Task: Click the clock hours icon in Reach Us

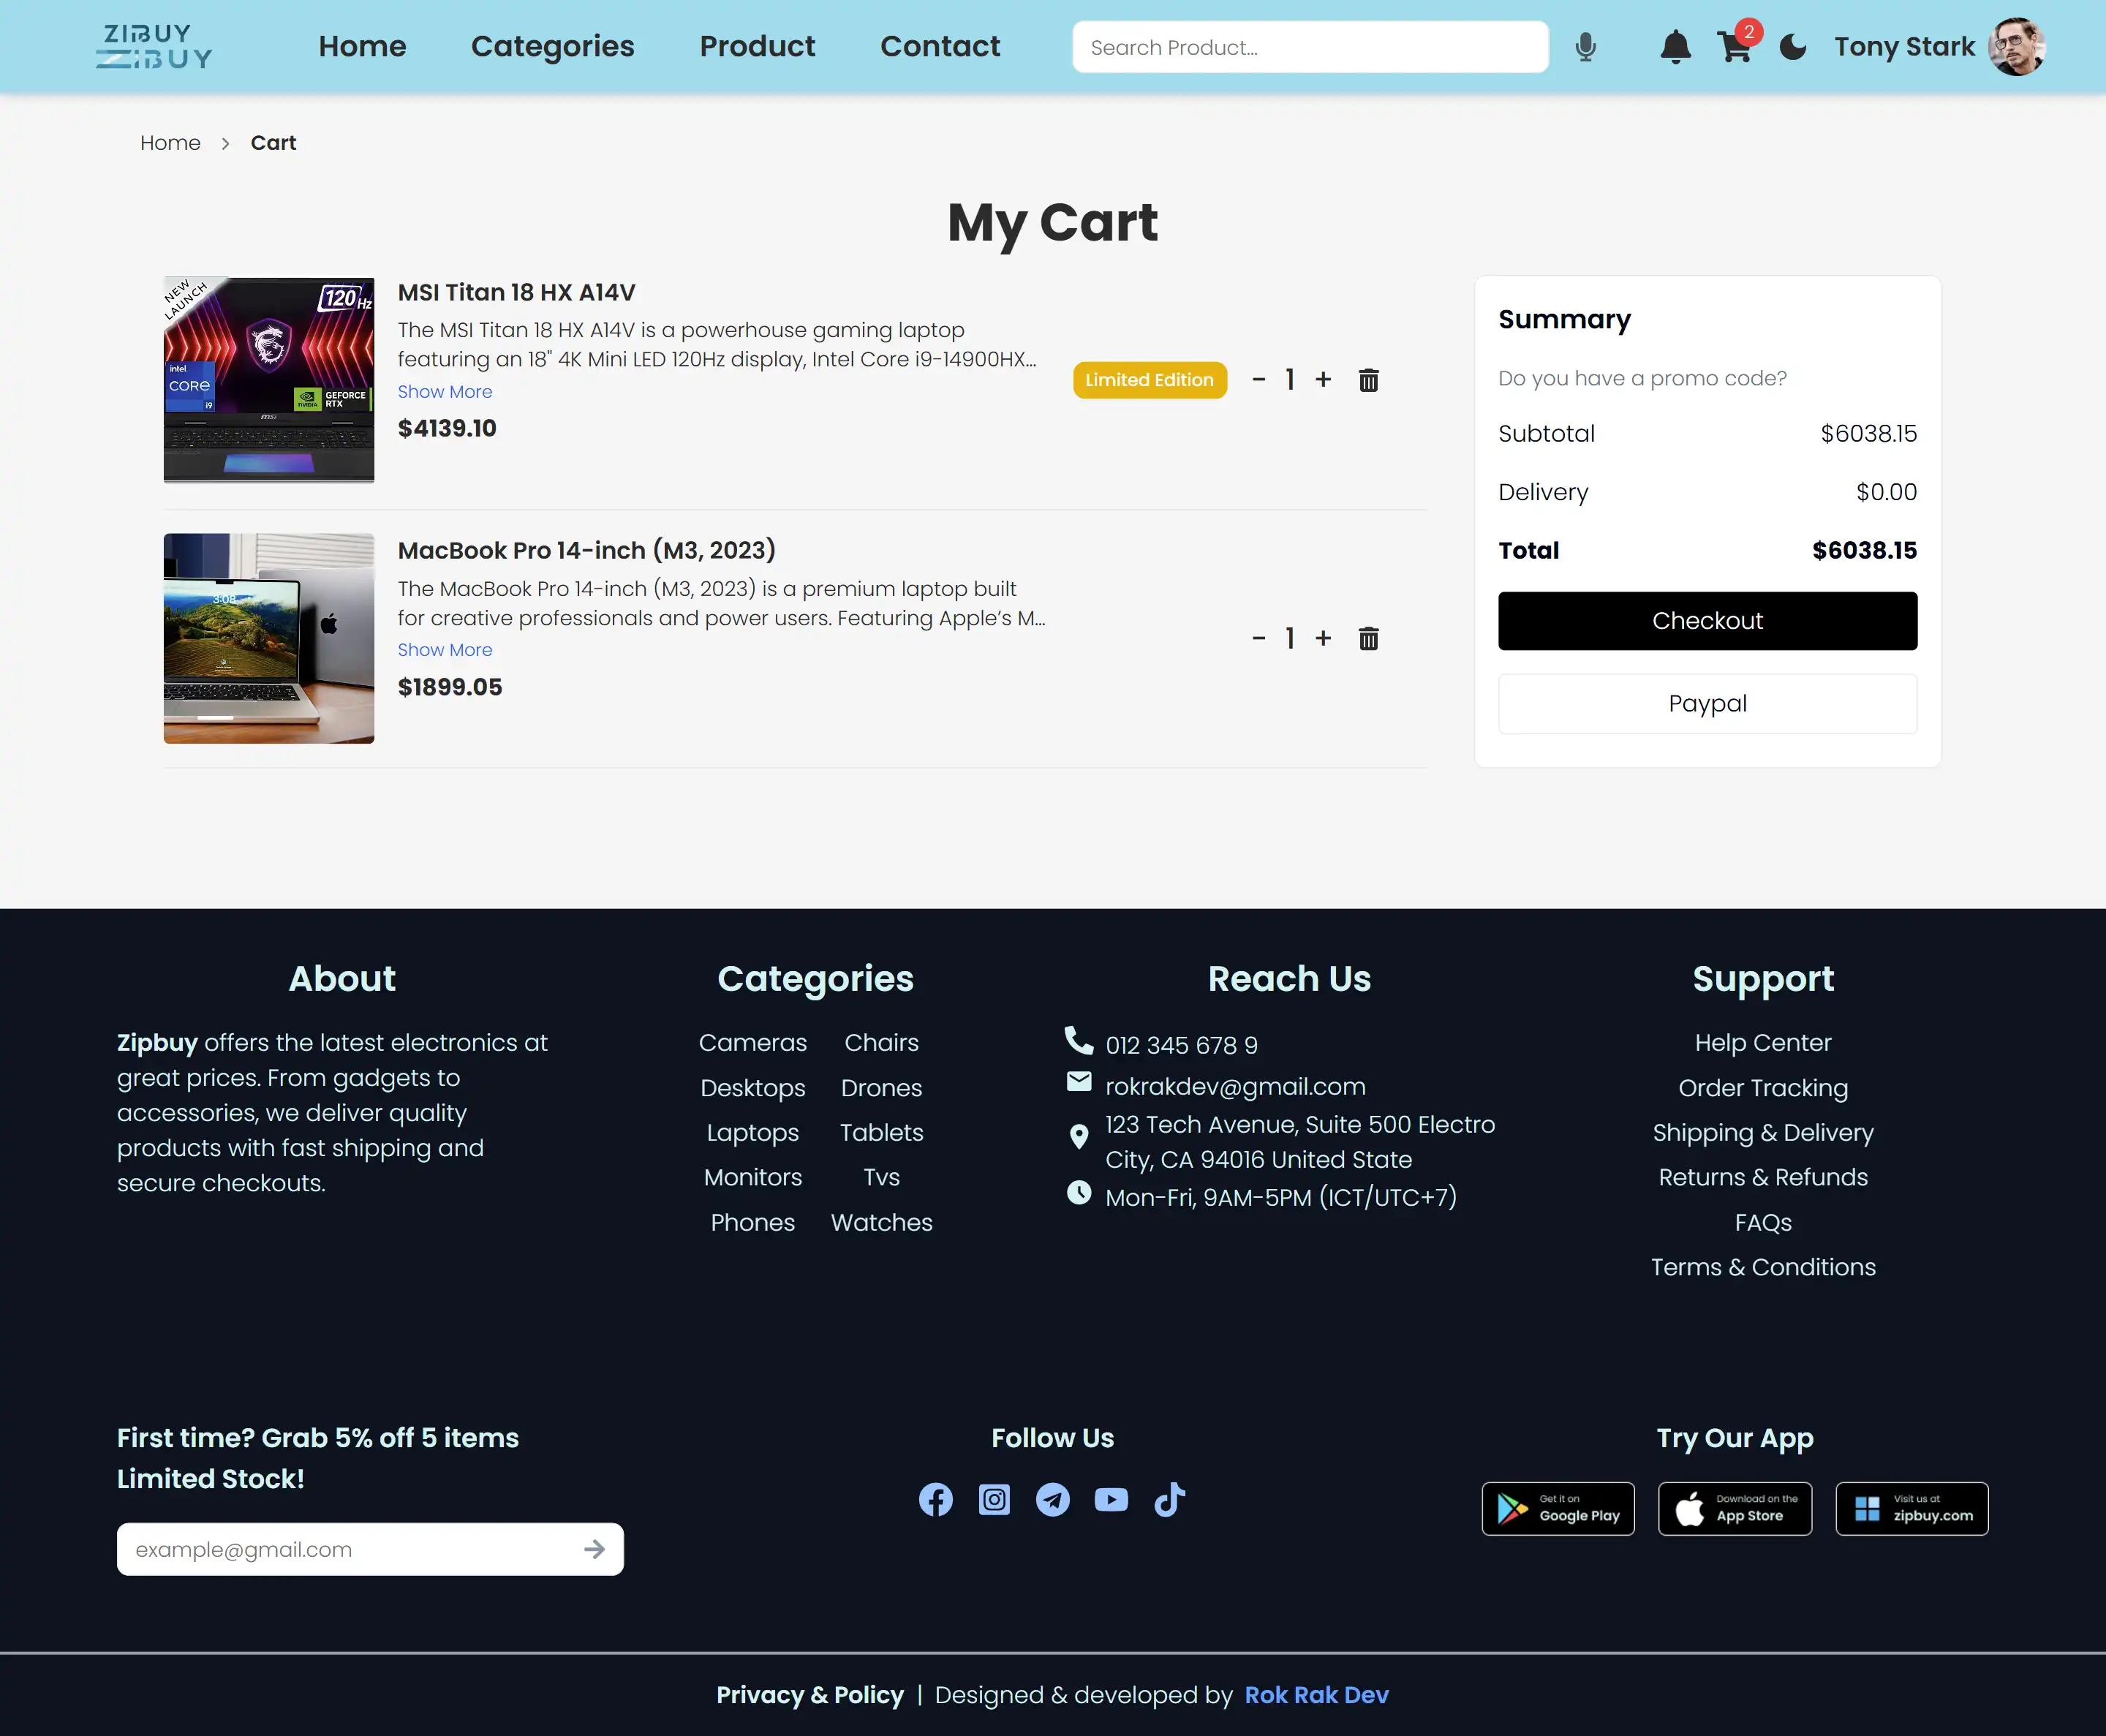Action: click(x=1079, y=1192)
